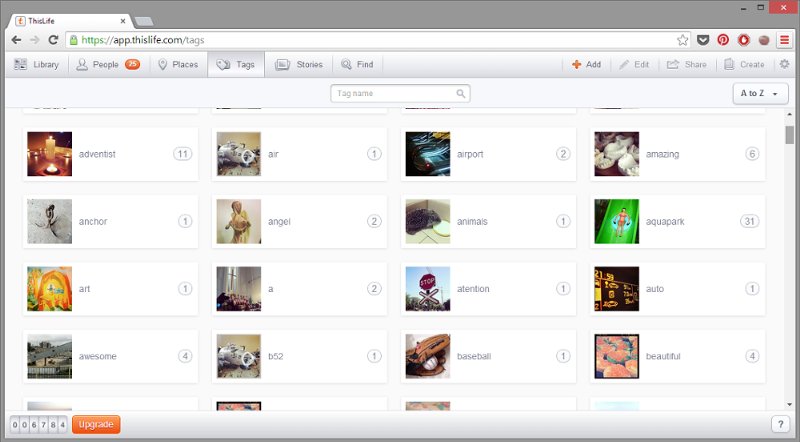Click the address bar URL
Image resolution: width=800 pixels, height=442 pixels.
143,40
